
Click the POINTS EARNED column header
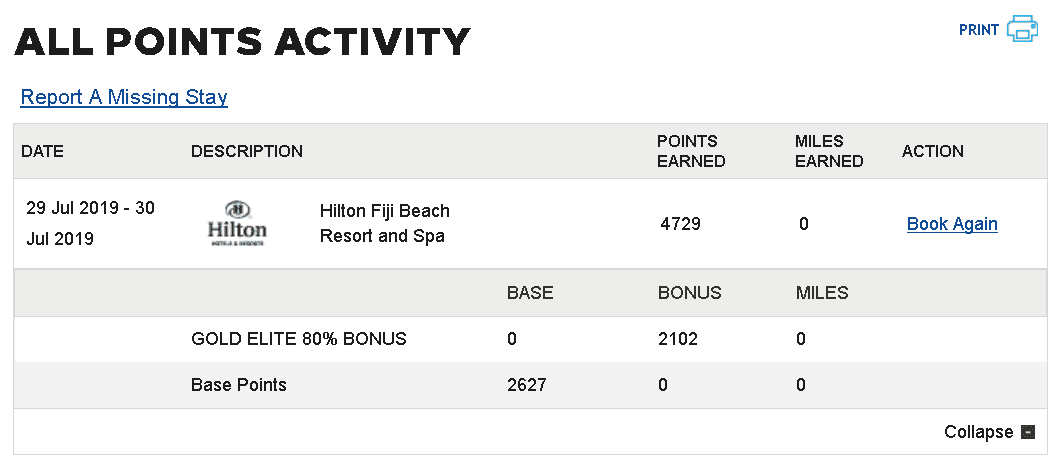pyautogui.click(x=691, y=151)
